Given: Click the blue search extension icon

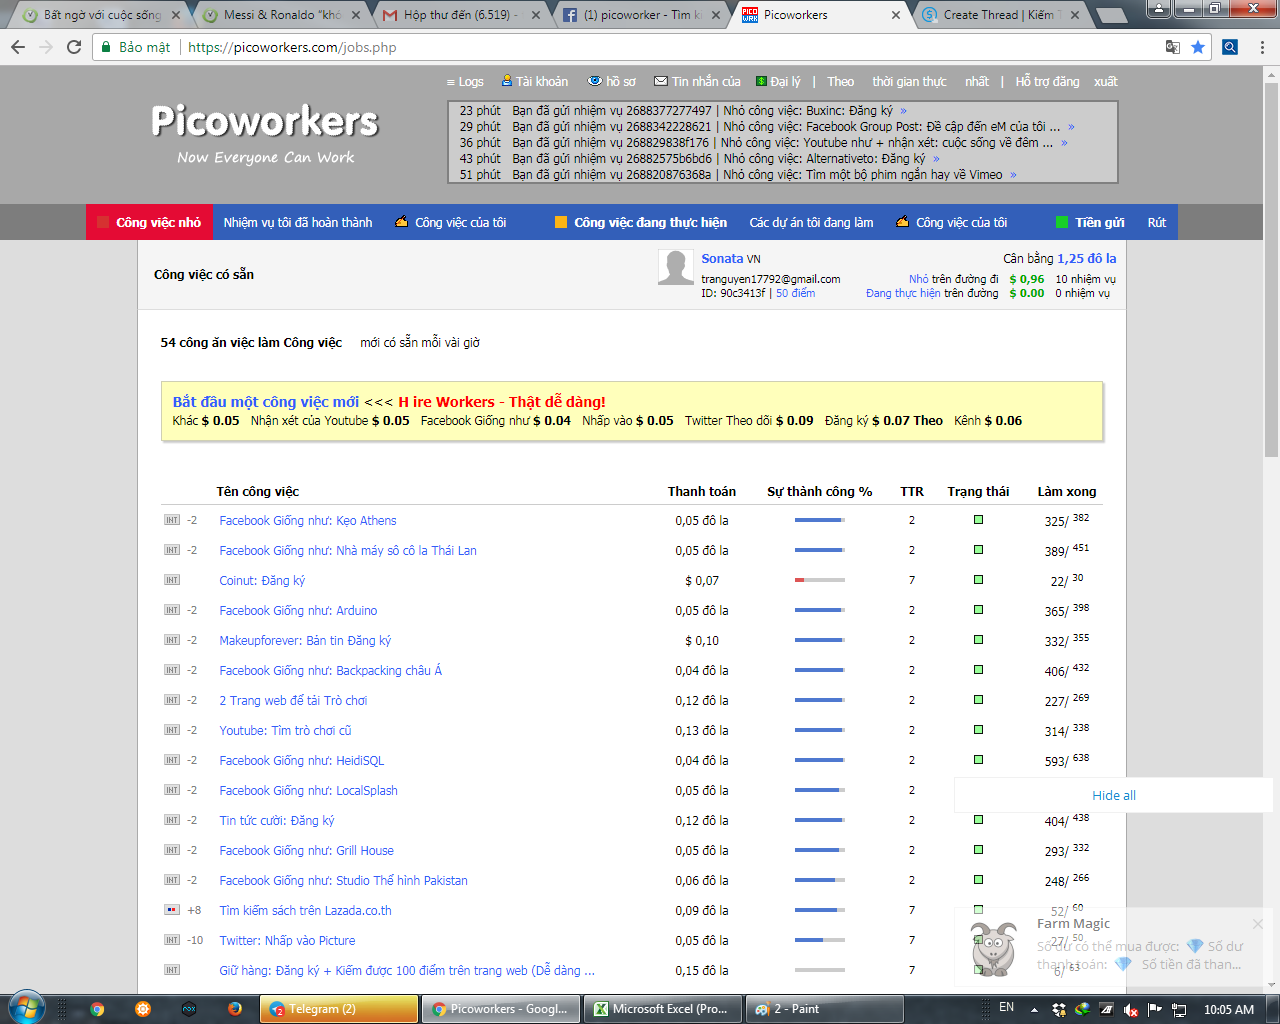Looking at the screenshot, I should tap(1230, 47).
